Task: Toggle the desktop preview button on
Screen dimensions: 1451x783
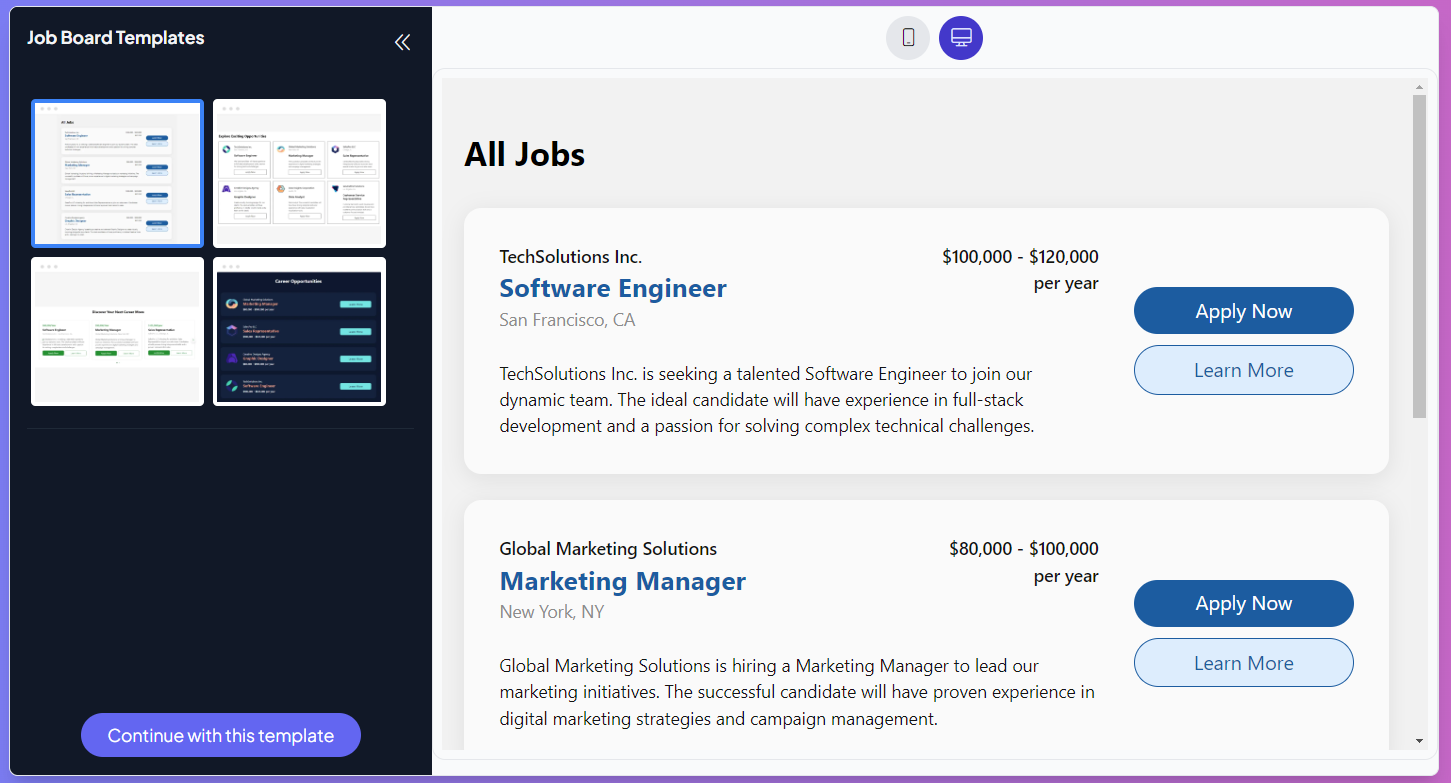Action: pyautogui.click(x=960, y=37)
